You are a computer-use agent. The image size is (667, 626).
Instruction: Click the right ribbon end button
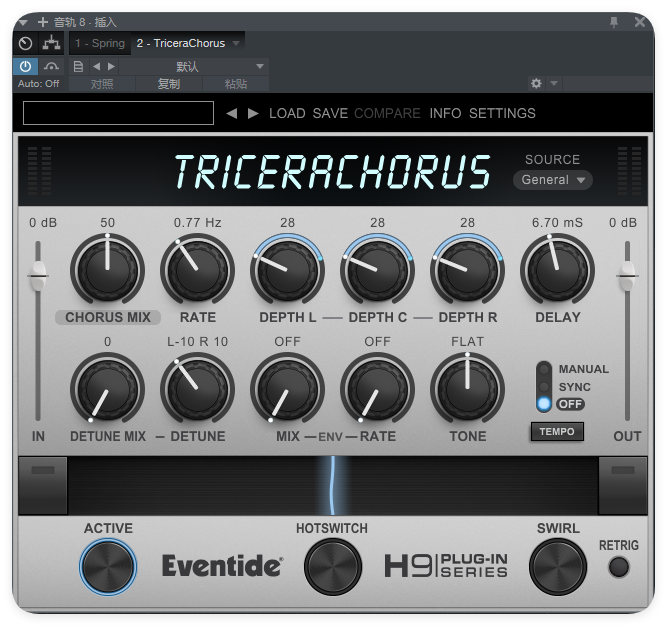click(x=623, y=485)
